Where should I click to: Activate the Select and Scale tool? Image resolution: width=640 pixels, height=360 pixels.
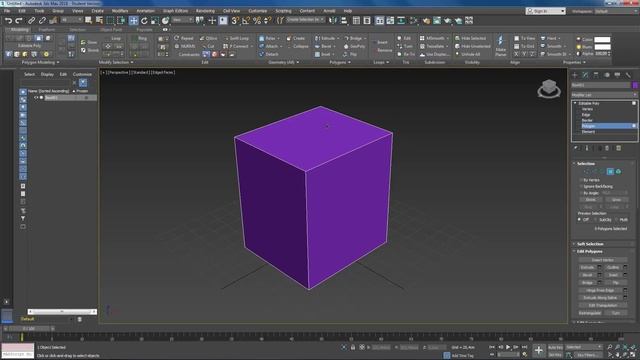pyautogui.click(x=155, y=20)
